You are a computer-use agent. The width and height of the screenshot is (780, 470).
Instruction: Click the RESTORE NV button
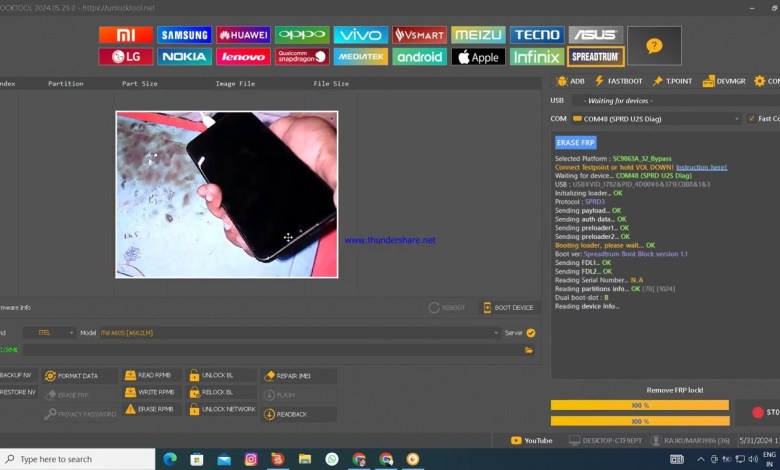pos(17,392)
